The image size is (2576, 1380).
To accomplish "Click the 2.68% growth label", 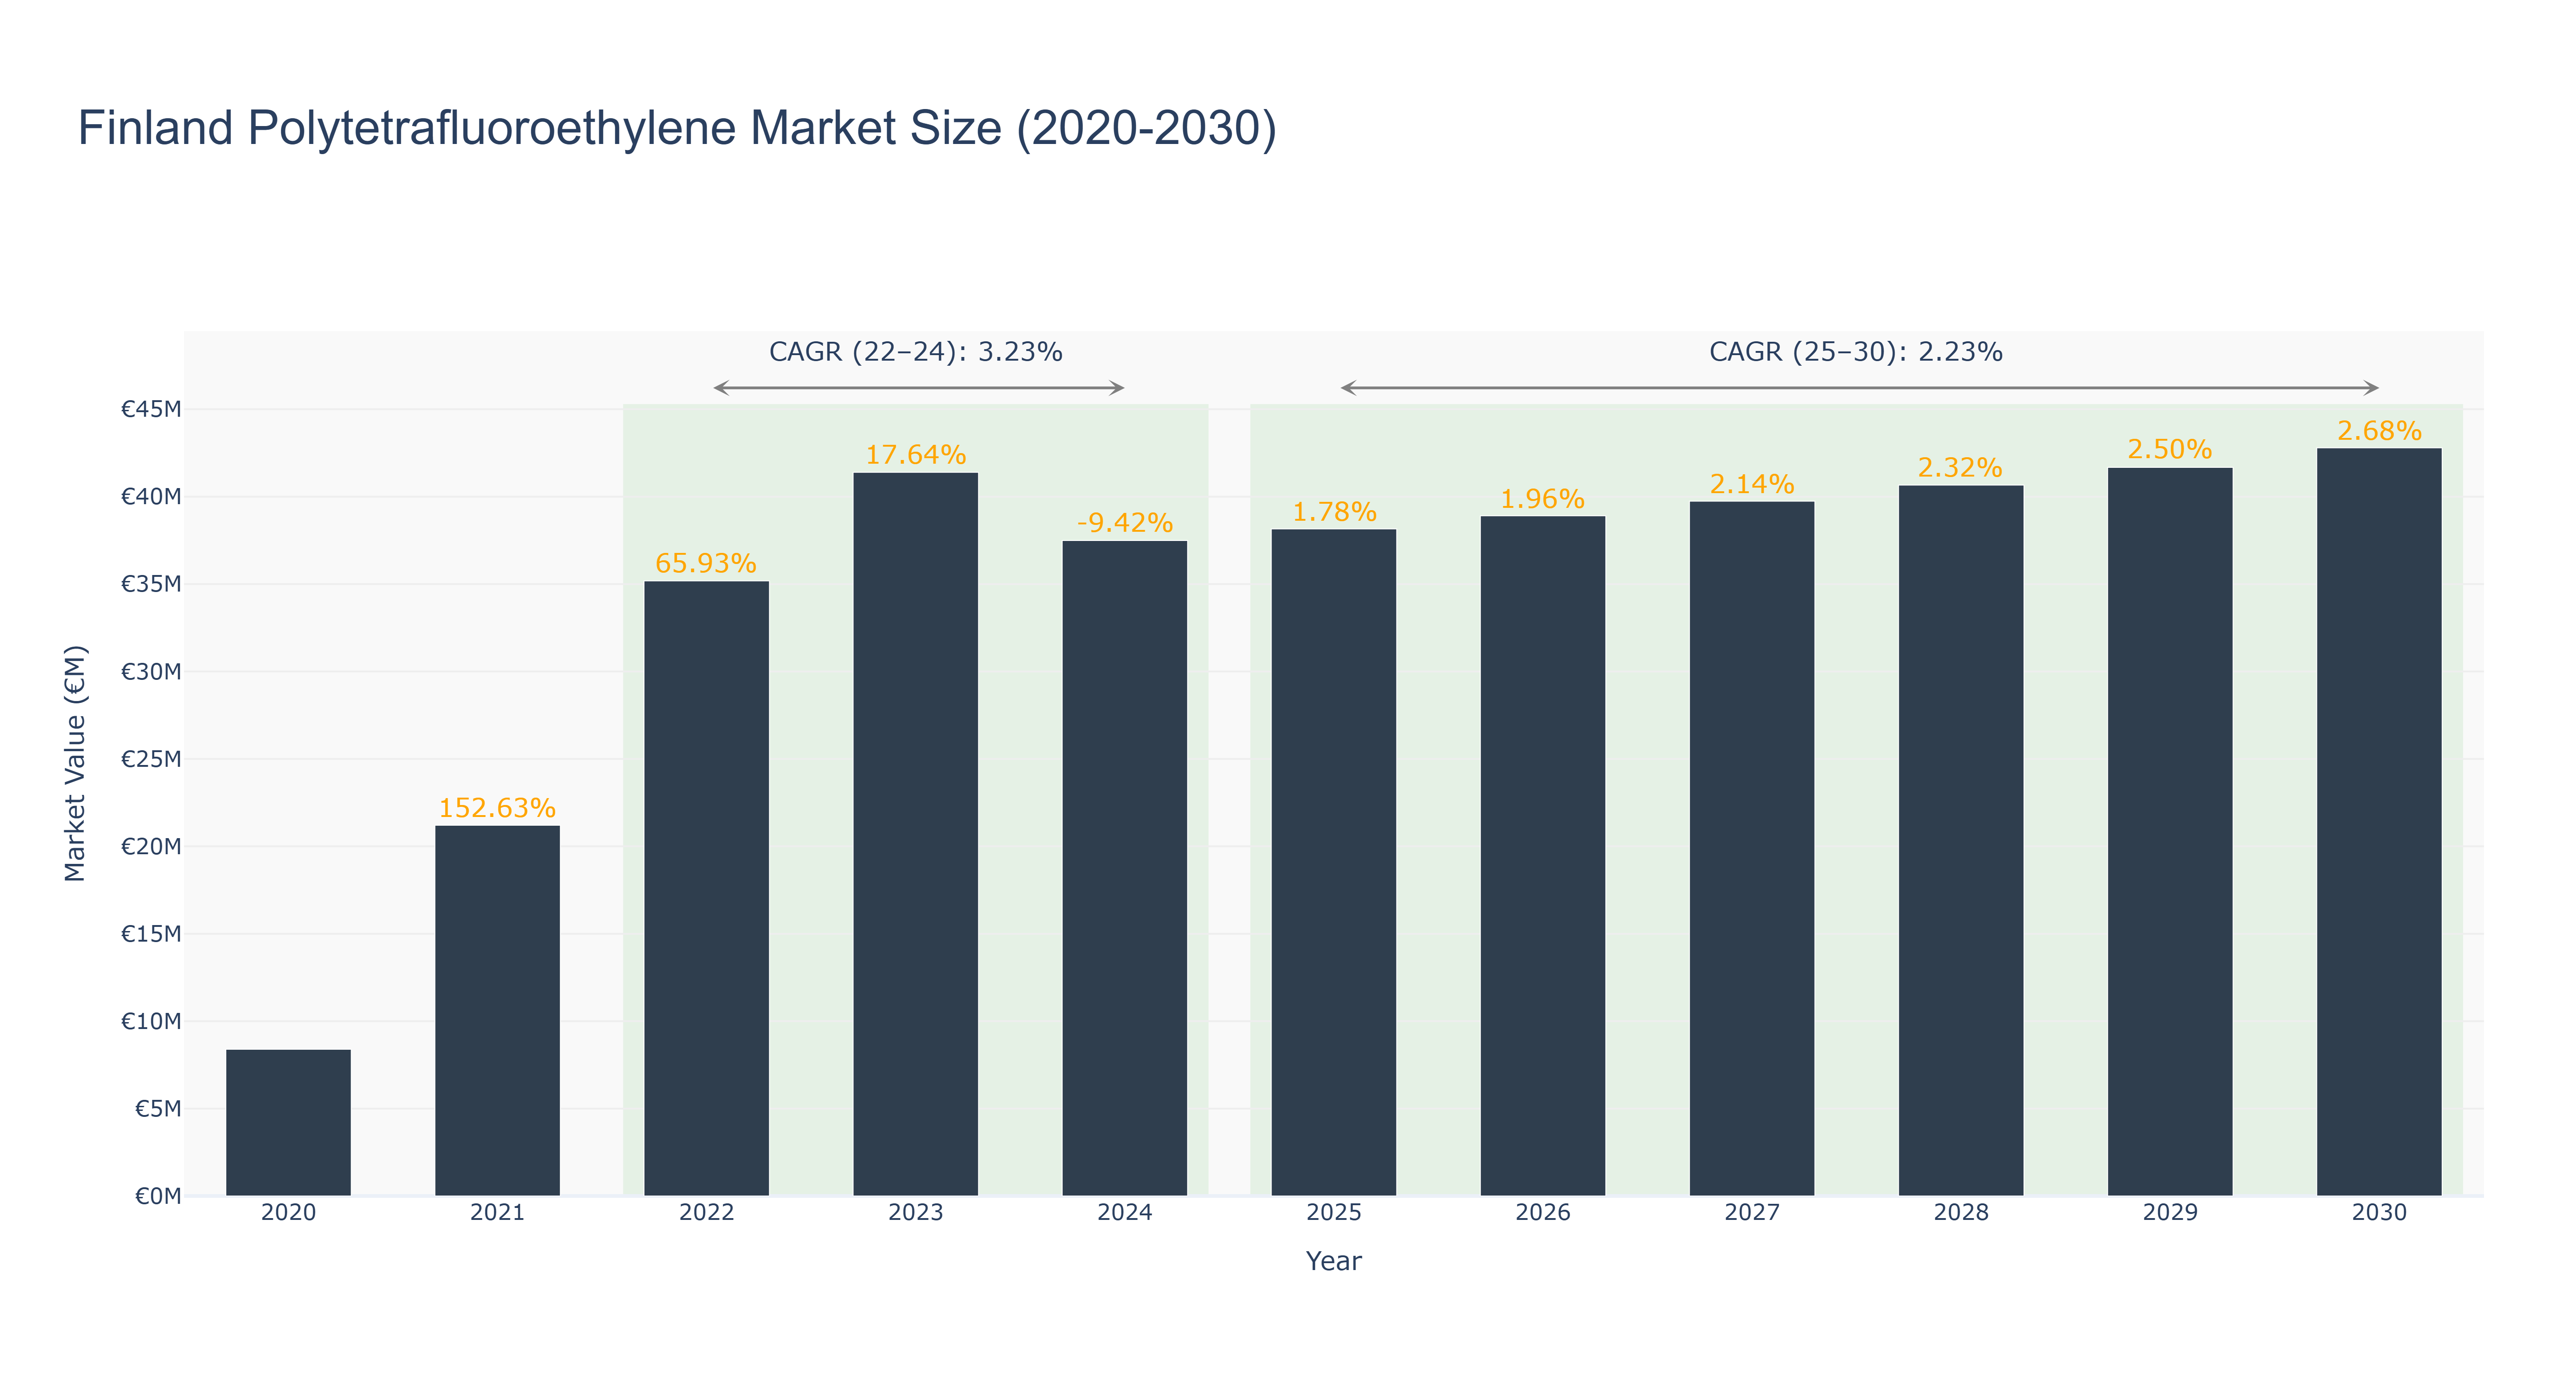I will point(2379,431).
